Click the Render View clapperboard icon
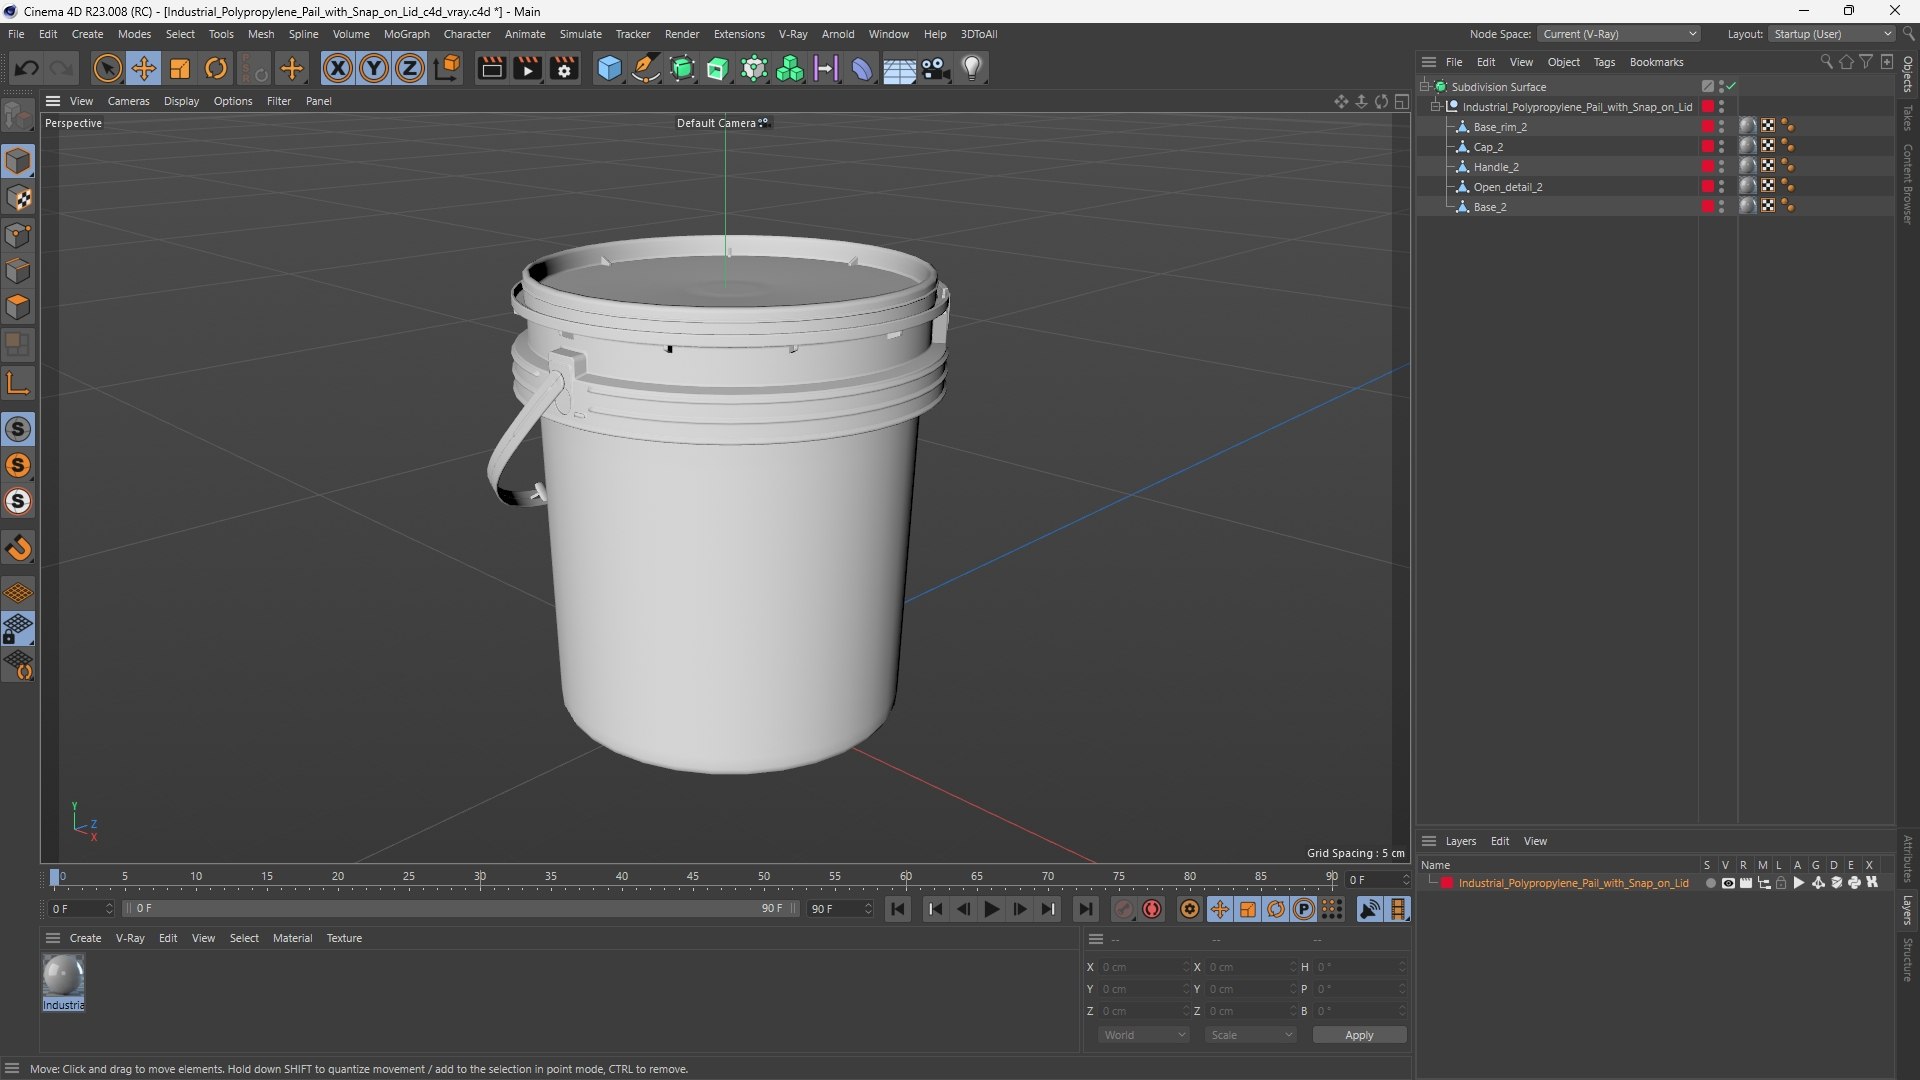This screenshot has width=1920, height=1080. (491, 68)
